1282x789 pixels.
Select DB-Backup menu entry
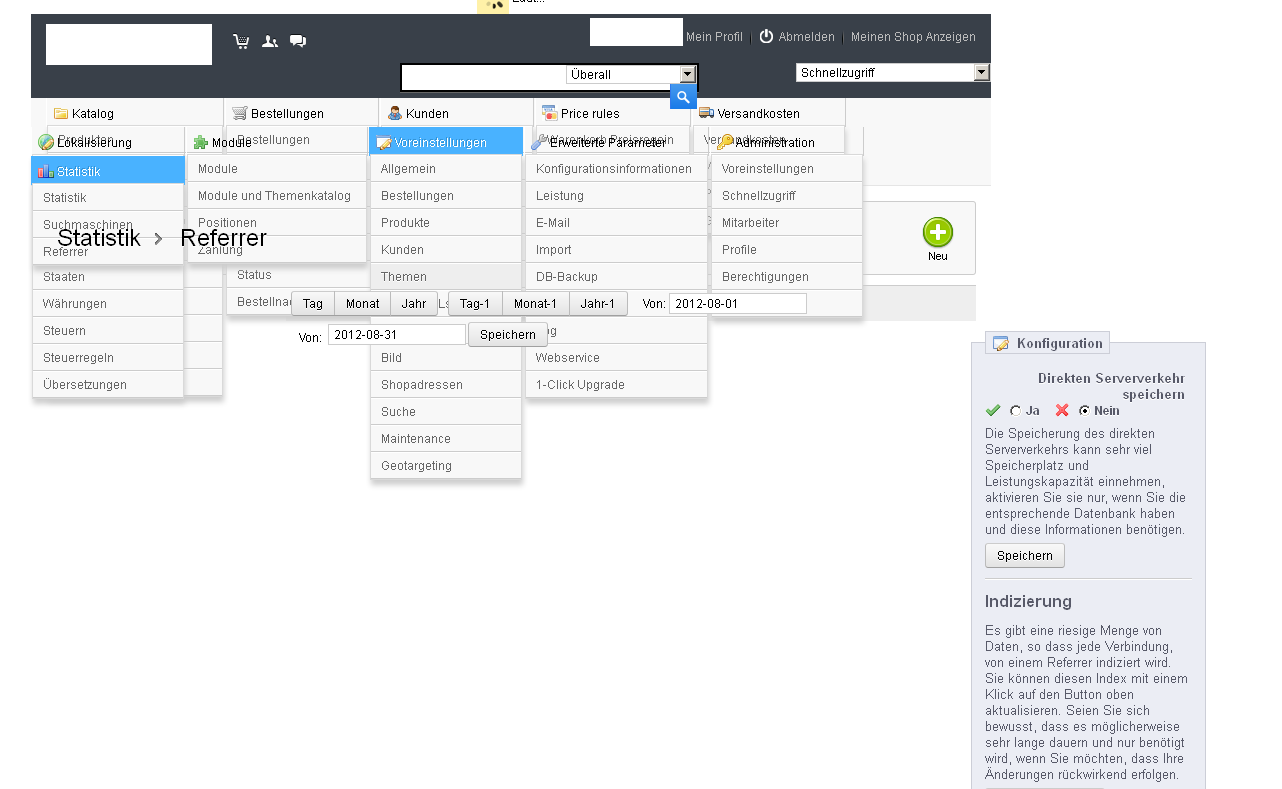coord(616,276)
